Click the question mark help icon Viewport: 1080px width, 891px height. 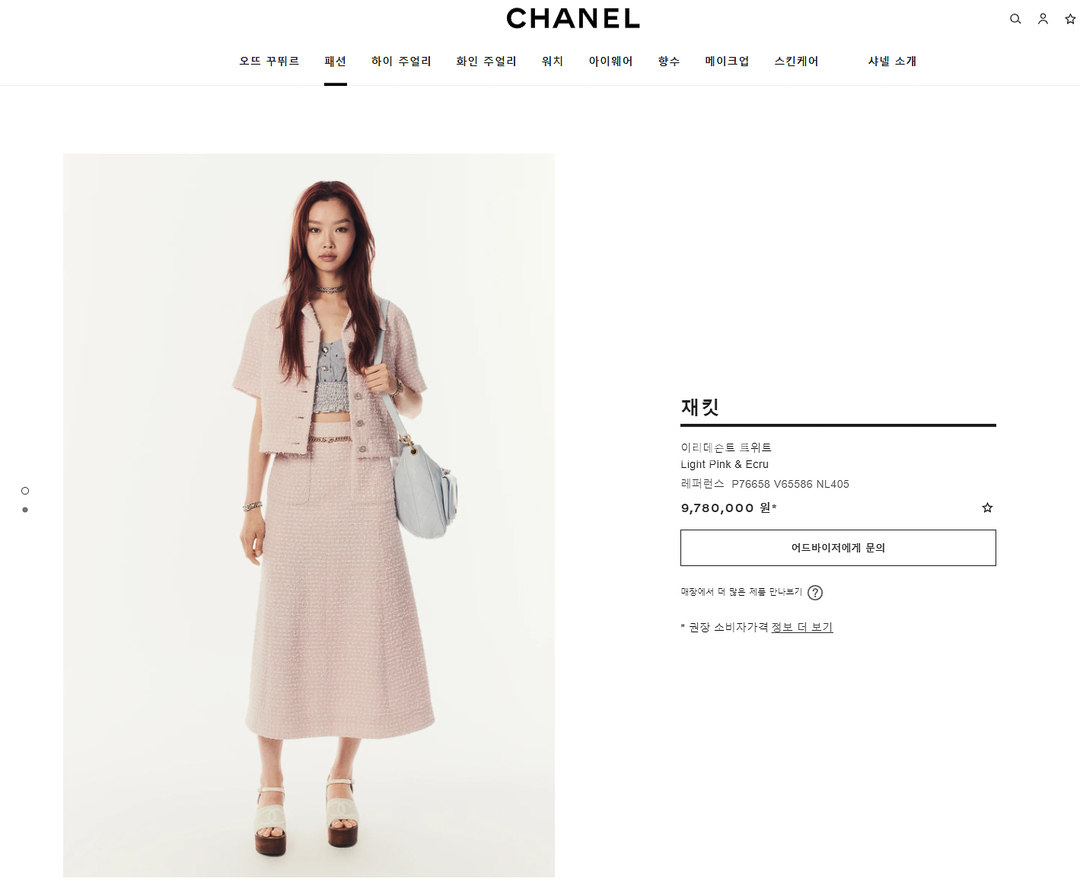pyautogui.click(x=815, y=592)
